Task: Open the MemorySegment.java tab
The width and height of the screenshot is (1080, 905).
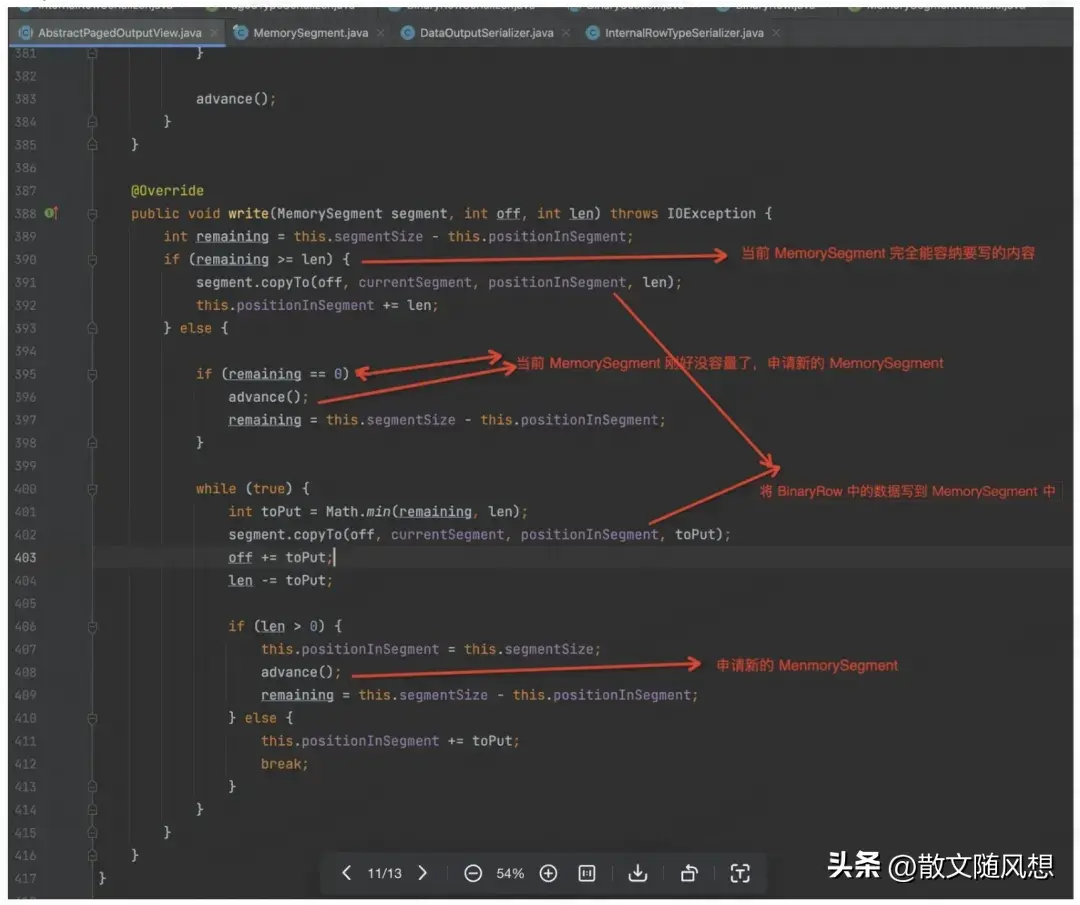Action: pyautogui.click(x=310, y=33)
